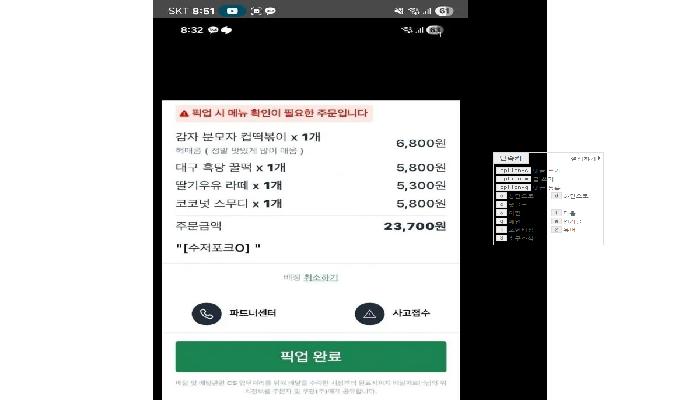Click the 주문금액 23,700원 total row
This screenshot has width=700, height=400.
[311, 226]
